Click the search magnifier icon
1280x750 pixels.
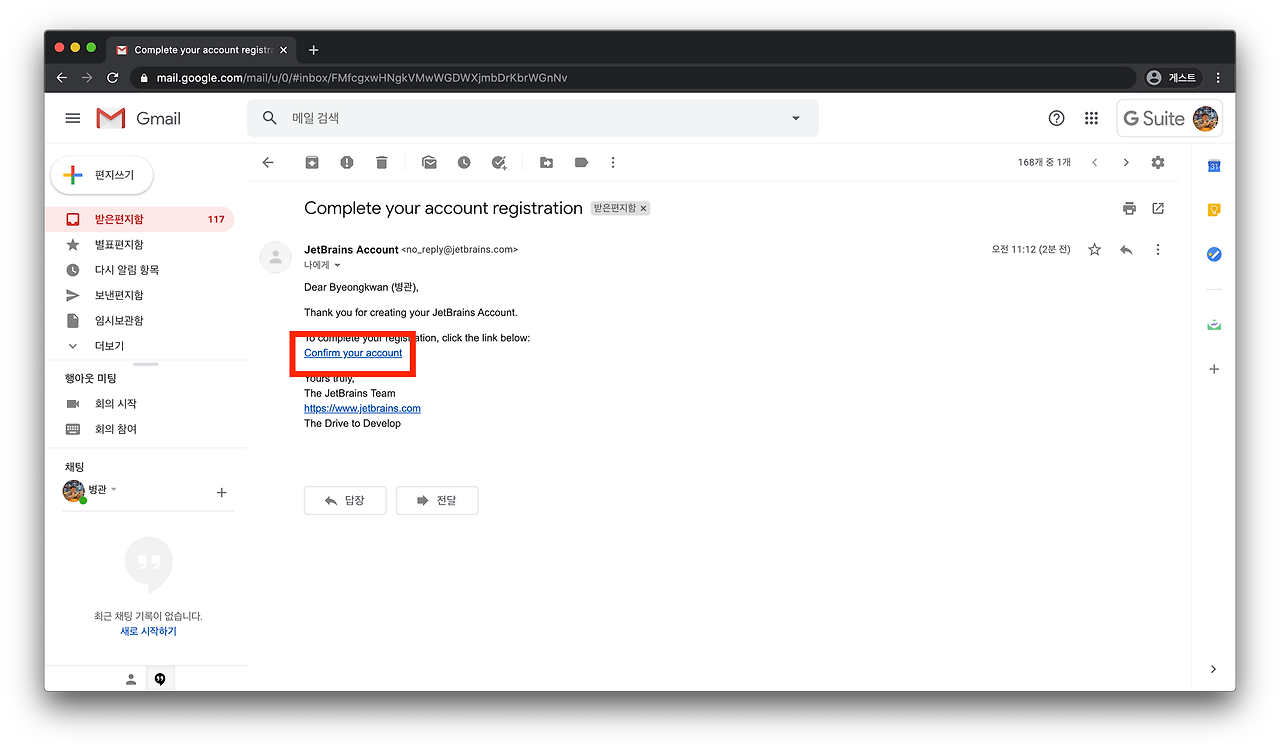point(269,118)
